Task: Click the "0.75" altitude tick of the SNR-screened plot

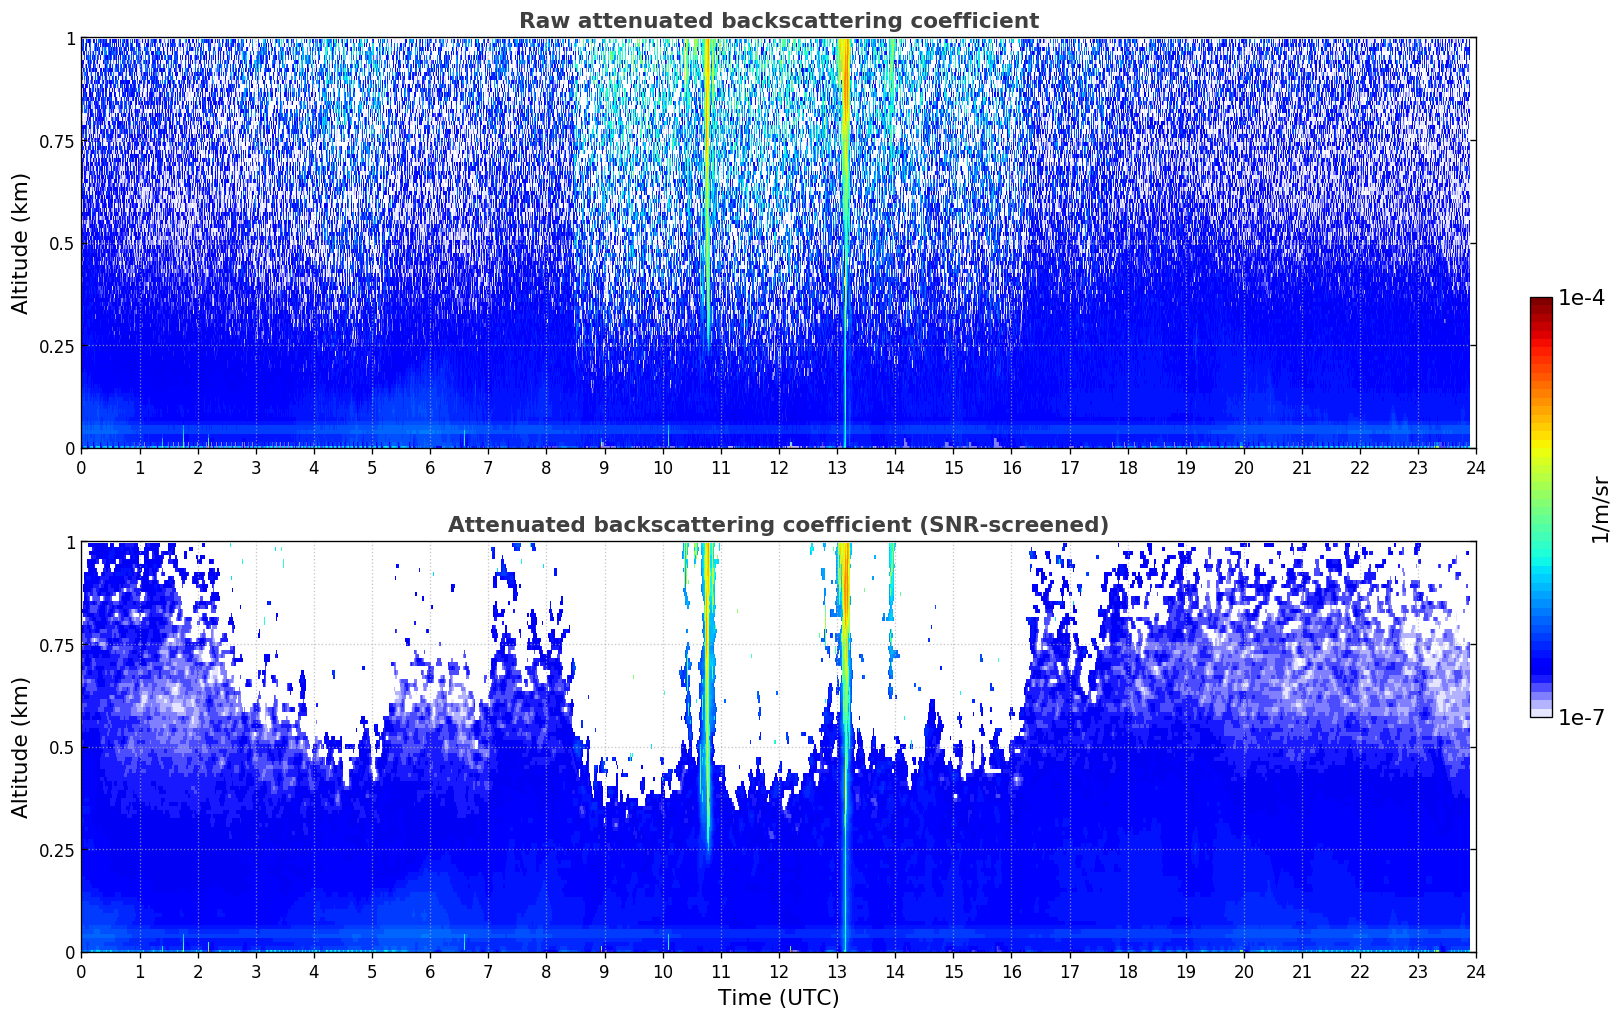Action: click(x=56, y=645)
